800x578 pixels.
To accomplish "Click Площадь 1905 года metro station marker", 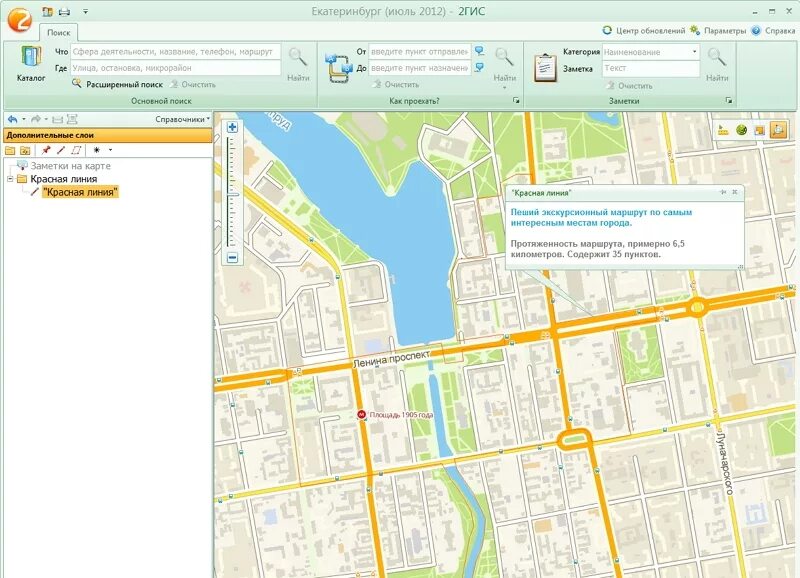I will point(361,415).
